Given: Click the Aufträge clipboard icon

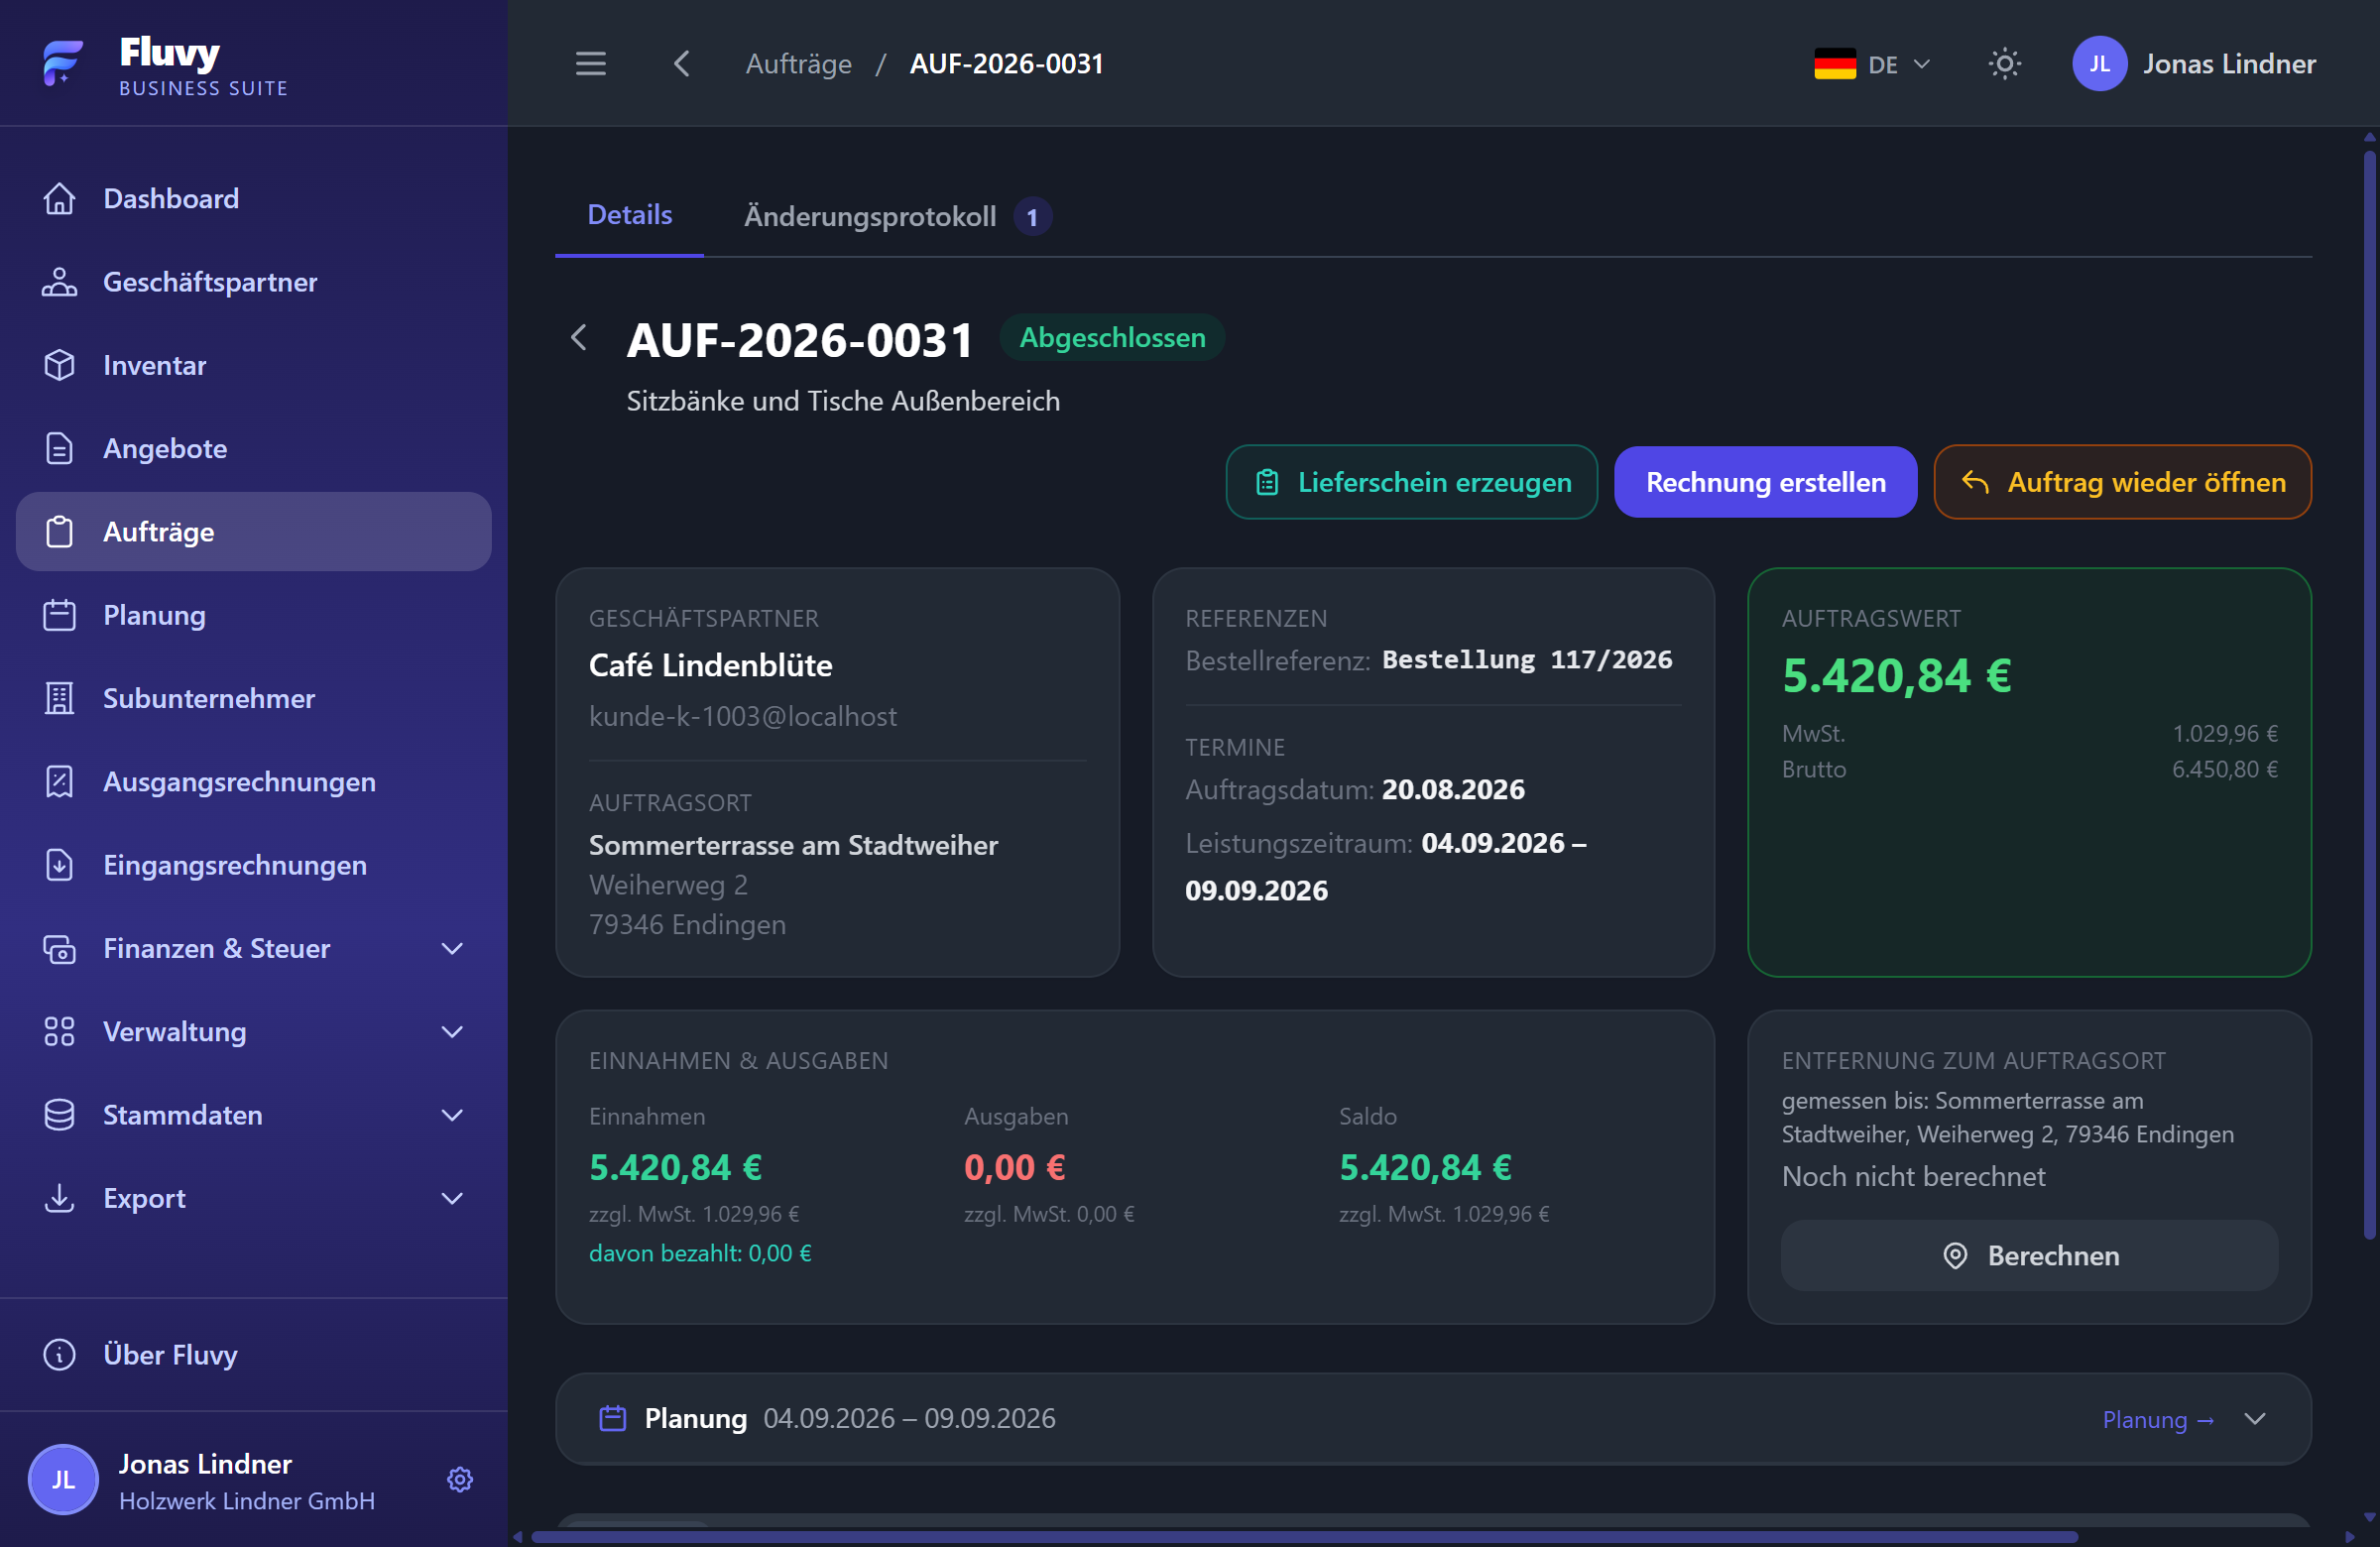Looking at the screenshot, I should 60,532.
